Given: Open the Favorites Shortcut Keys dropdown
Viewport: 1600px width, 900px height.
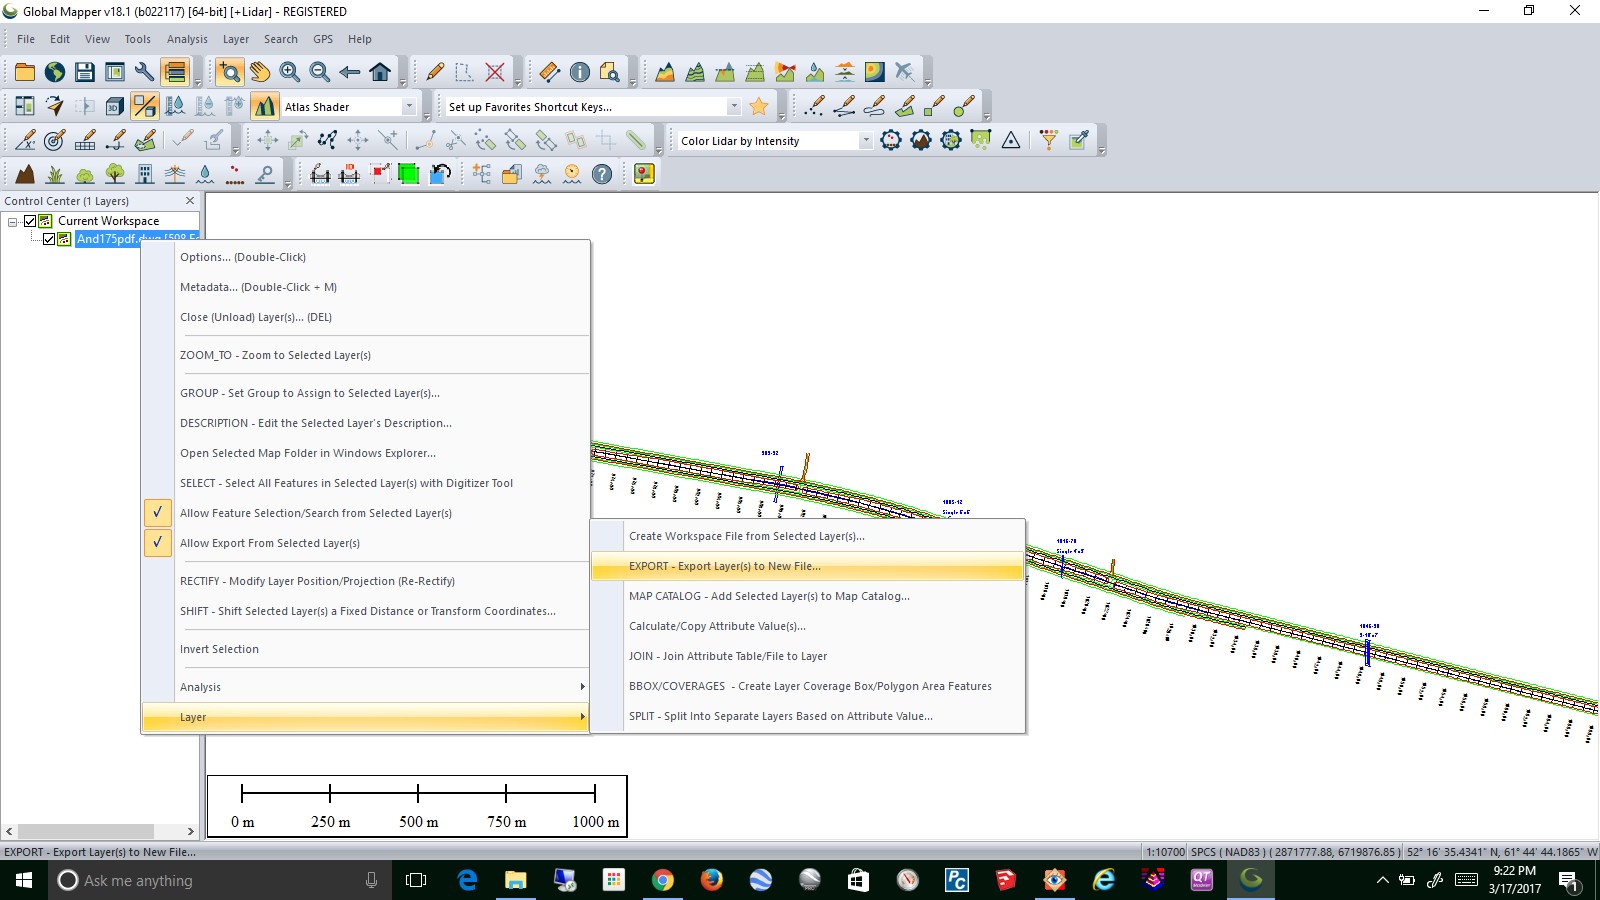Looking at the screenshot, I should pos(733,107).
